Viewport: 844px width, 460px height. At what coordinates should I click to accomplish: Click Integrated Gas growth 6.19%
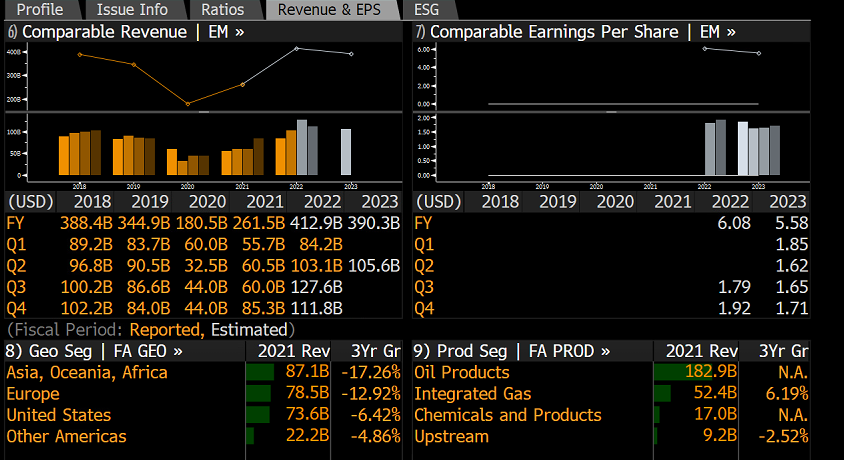tap(786, 394)
